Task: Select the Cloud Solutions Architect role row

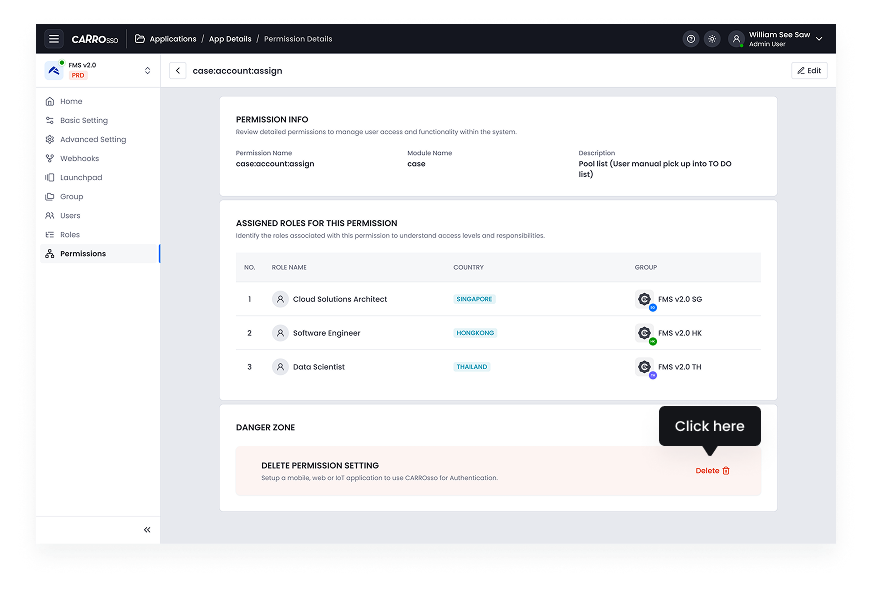Action: (x=339, y=299)
